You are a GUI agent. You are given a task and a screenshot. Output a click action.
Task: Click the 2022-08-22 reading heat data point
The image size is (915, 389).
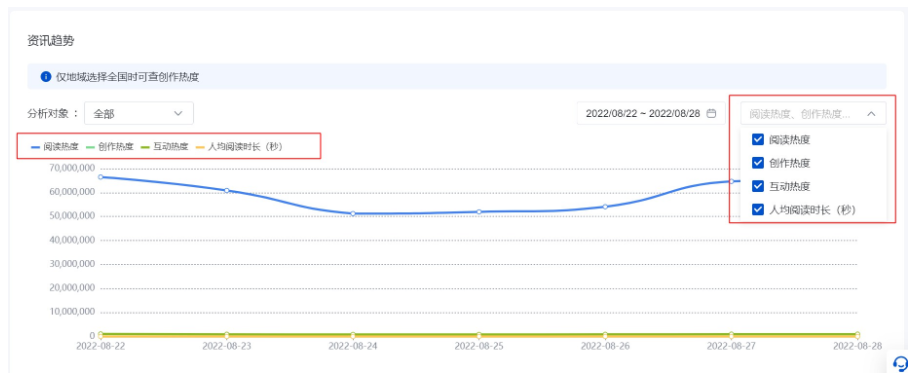click(100, 177)
